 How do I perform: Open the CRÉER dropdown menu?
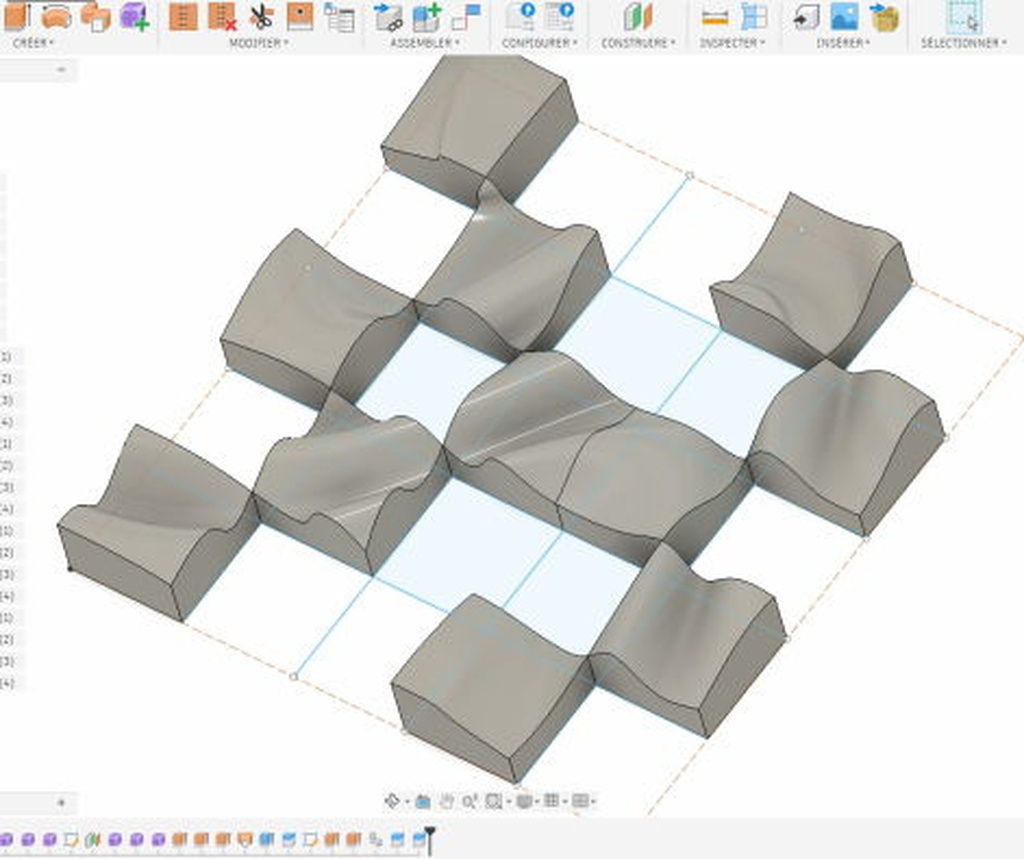[33, 43]
